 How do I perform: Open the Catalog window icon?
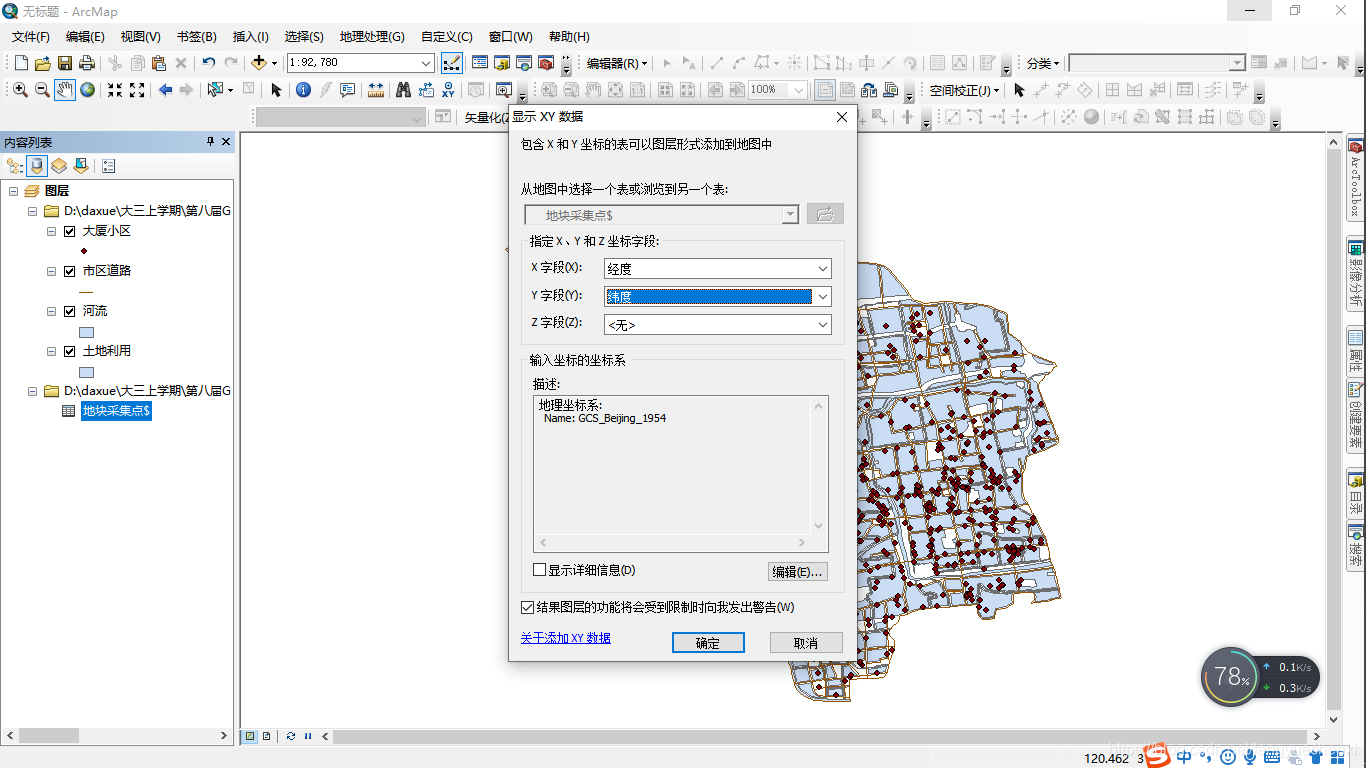click(x=502, y=63)
